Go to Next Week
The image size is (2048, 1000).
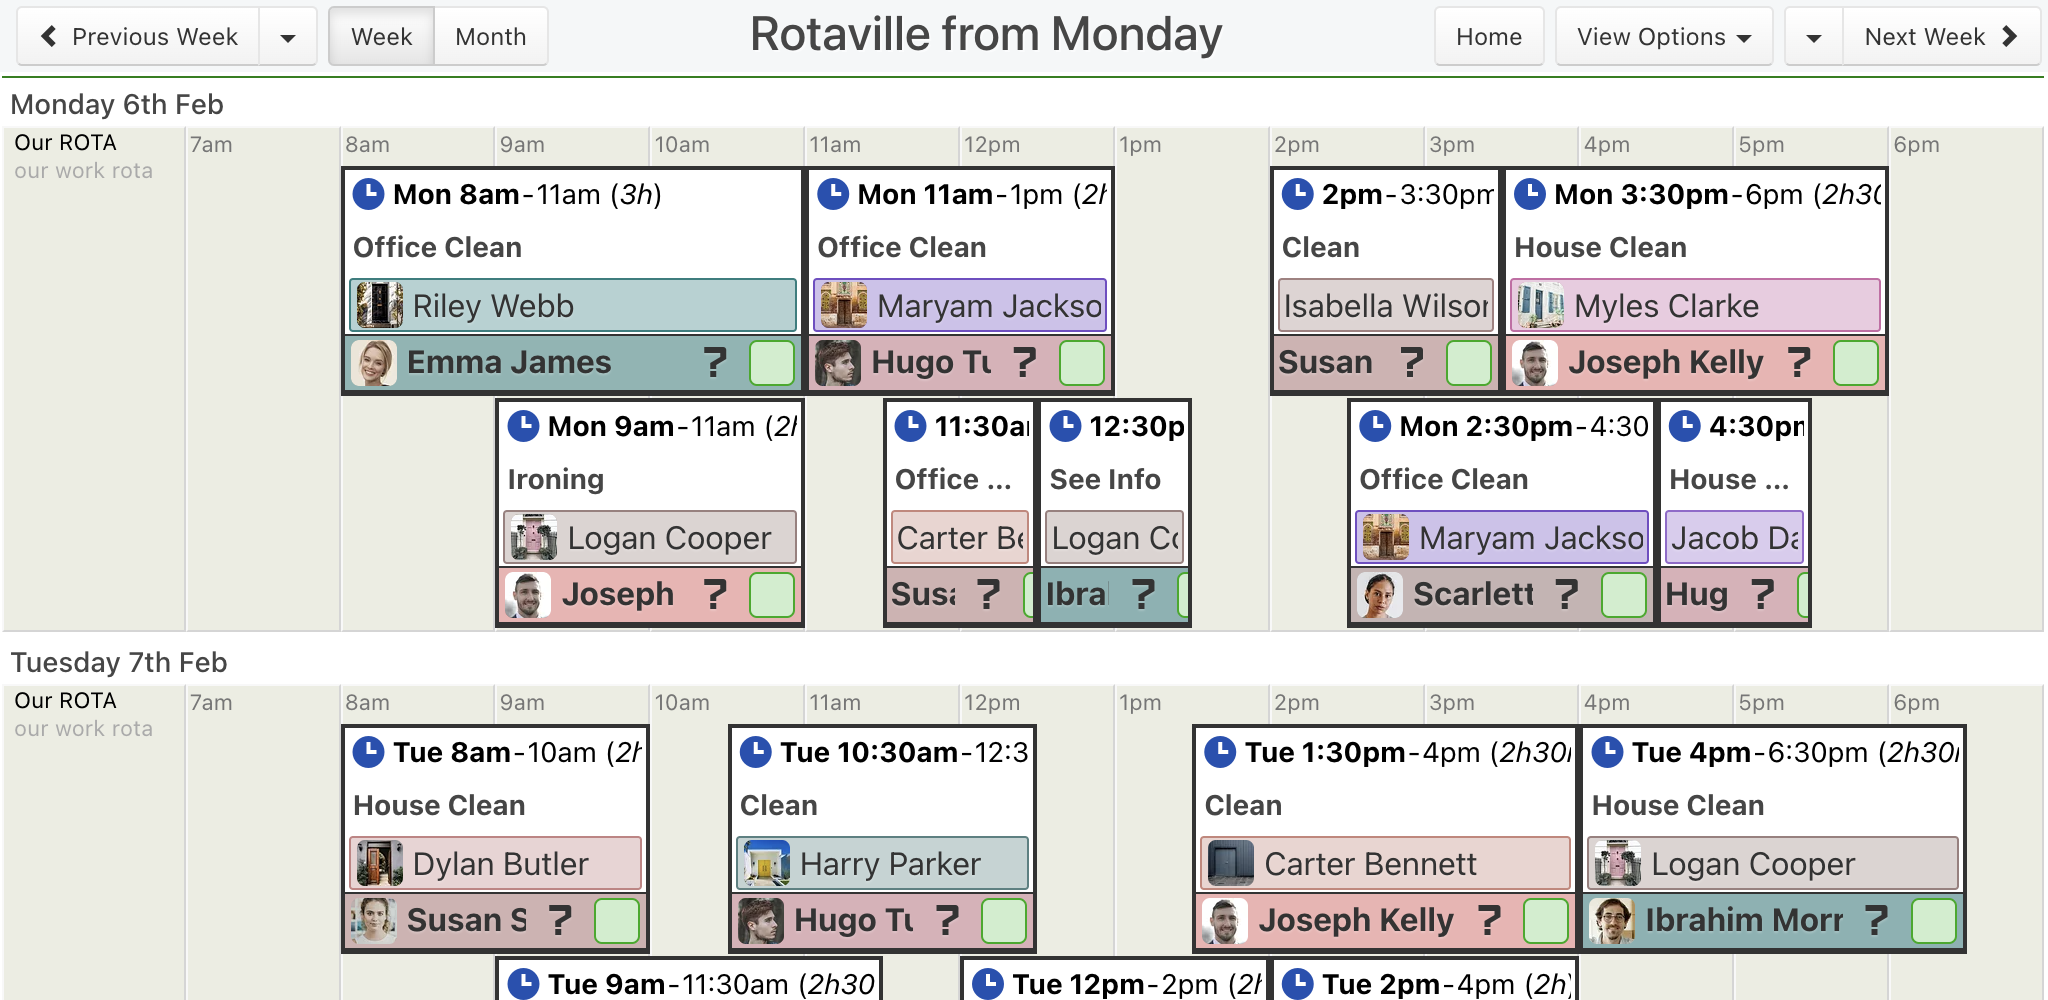[1941, 37]
